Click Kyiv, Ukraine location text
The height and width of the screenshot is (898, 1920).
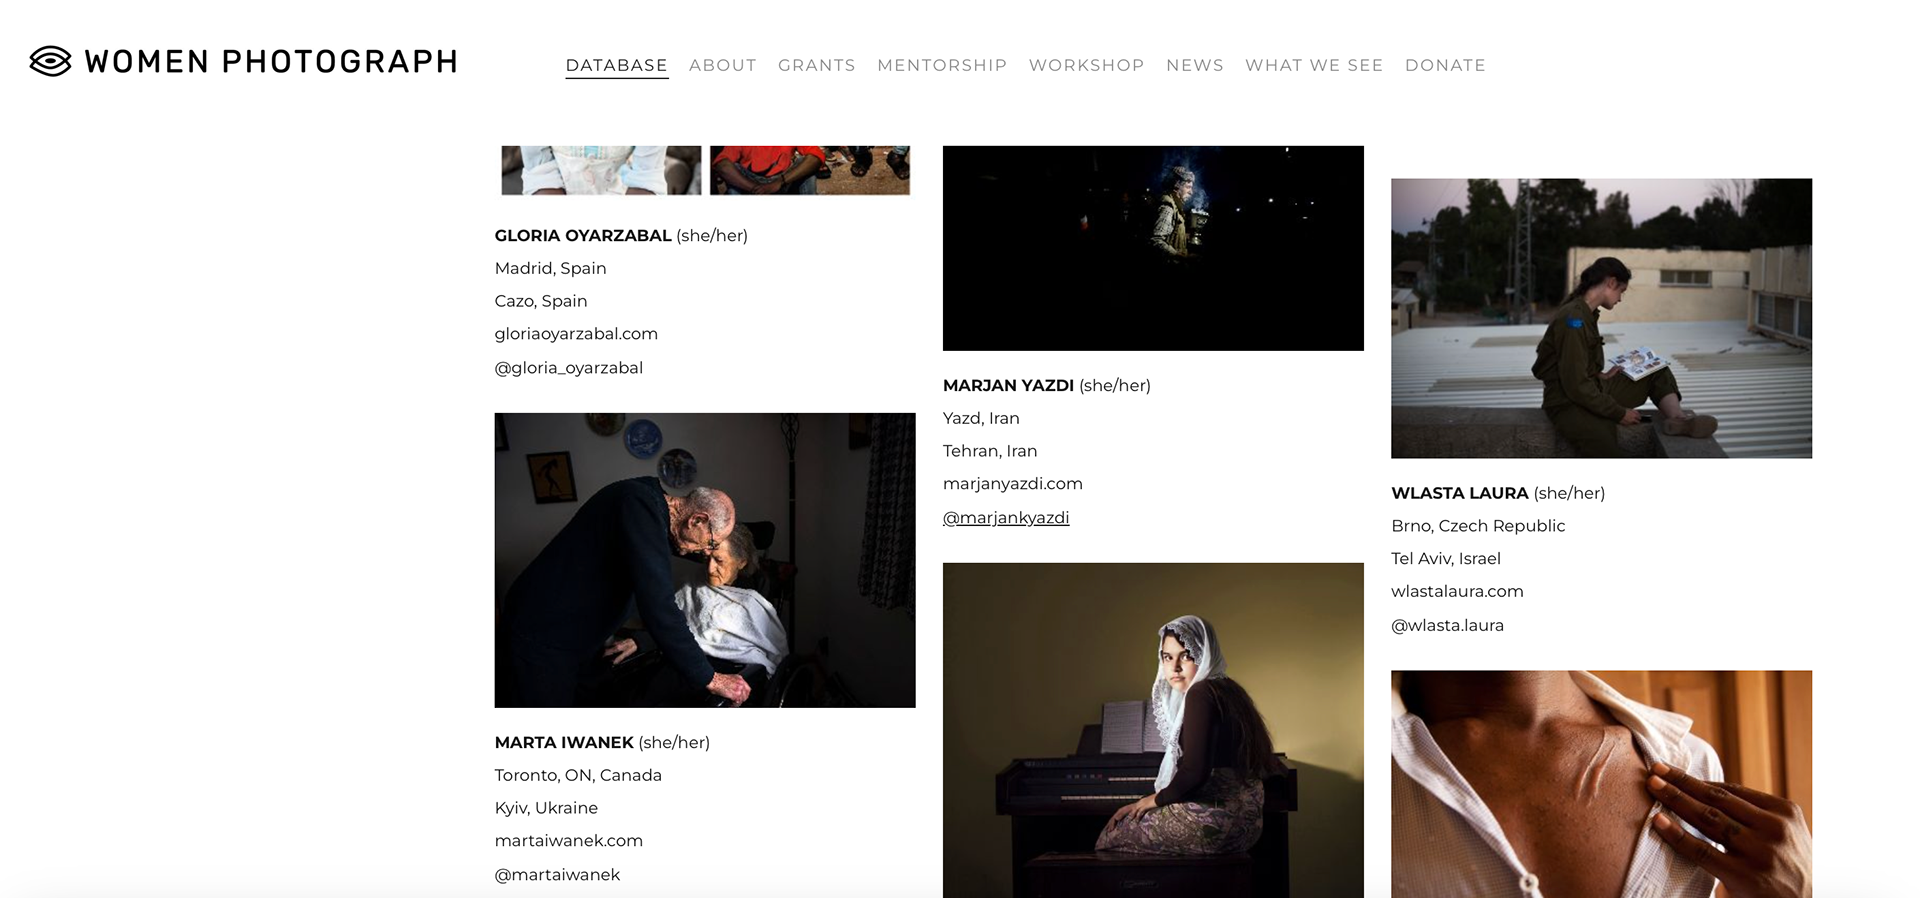pyautogui.click(x=546, y=808)
